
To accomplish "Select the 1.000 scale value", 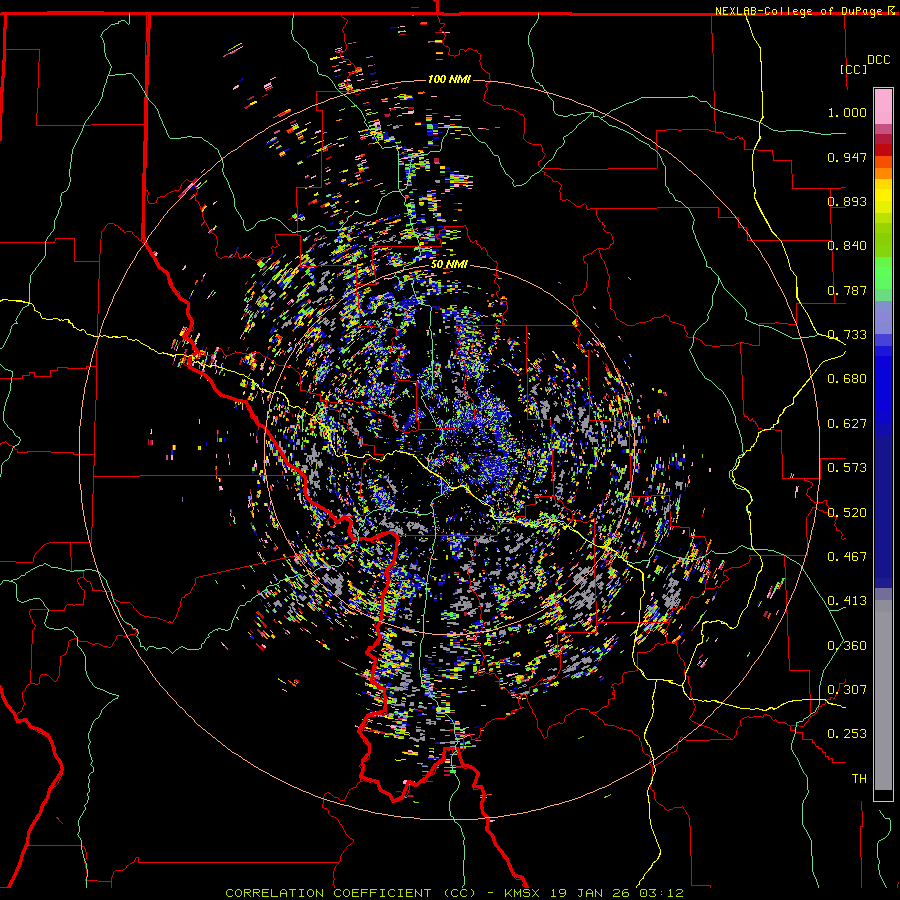I will point(847,112).
